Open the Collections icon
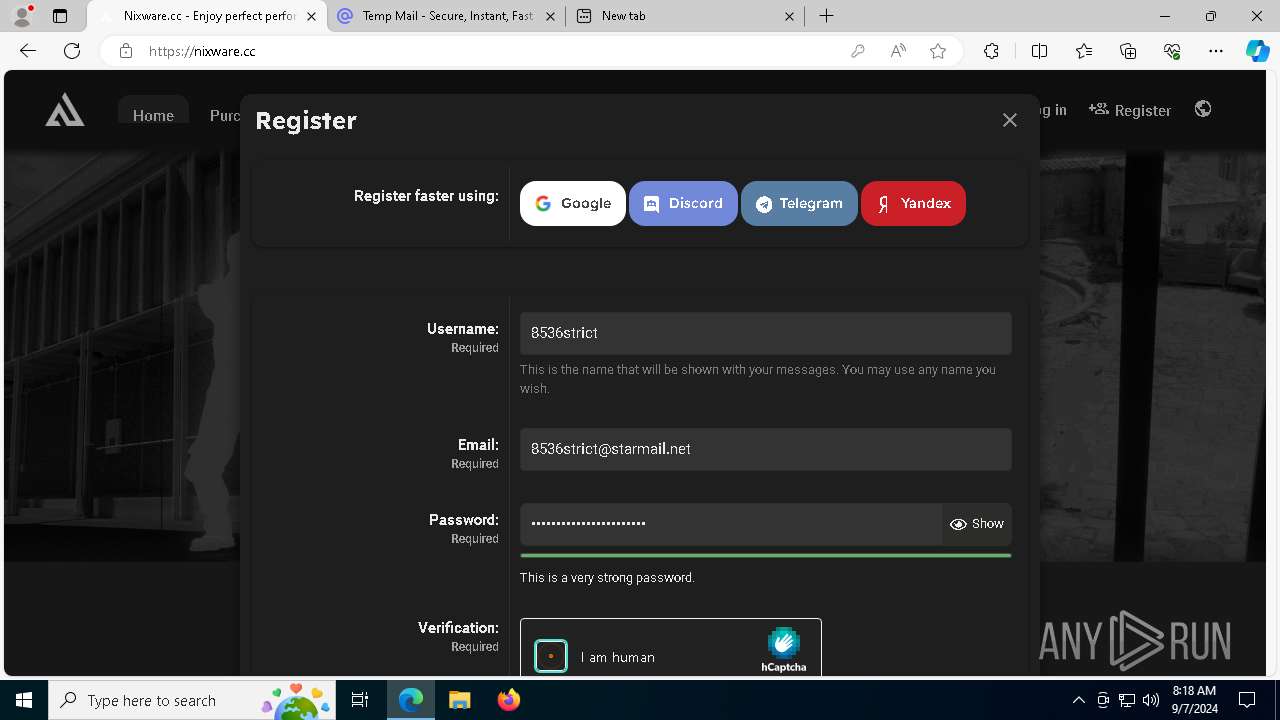This screenshot has width=1280, height=720. (1128, 51)
